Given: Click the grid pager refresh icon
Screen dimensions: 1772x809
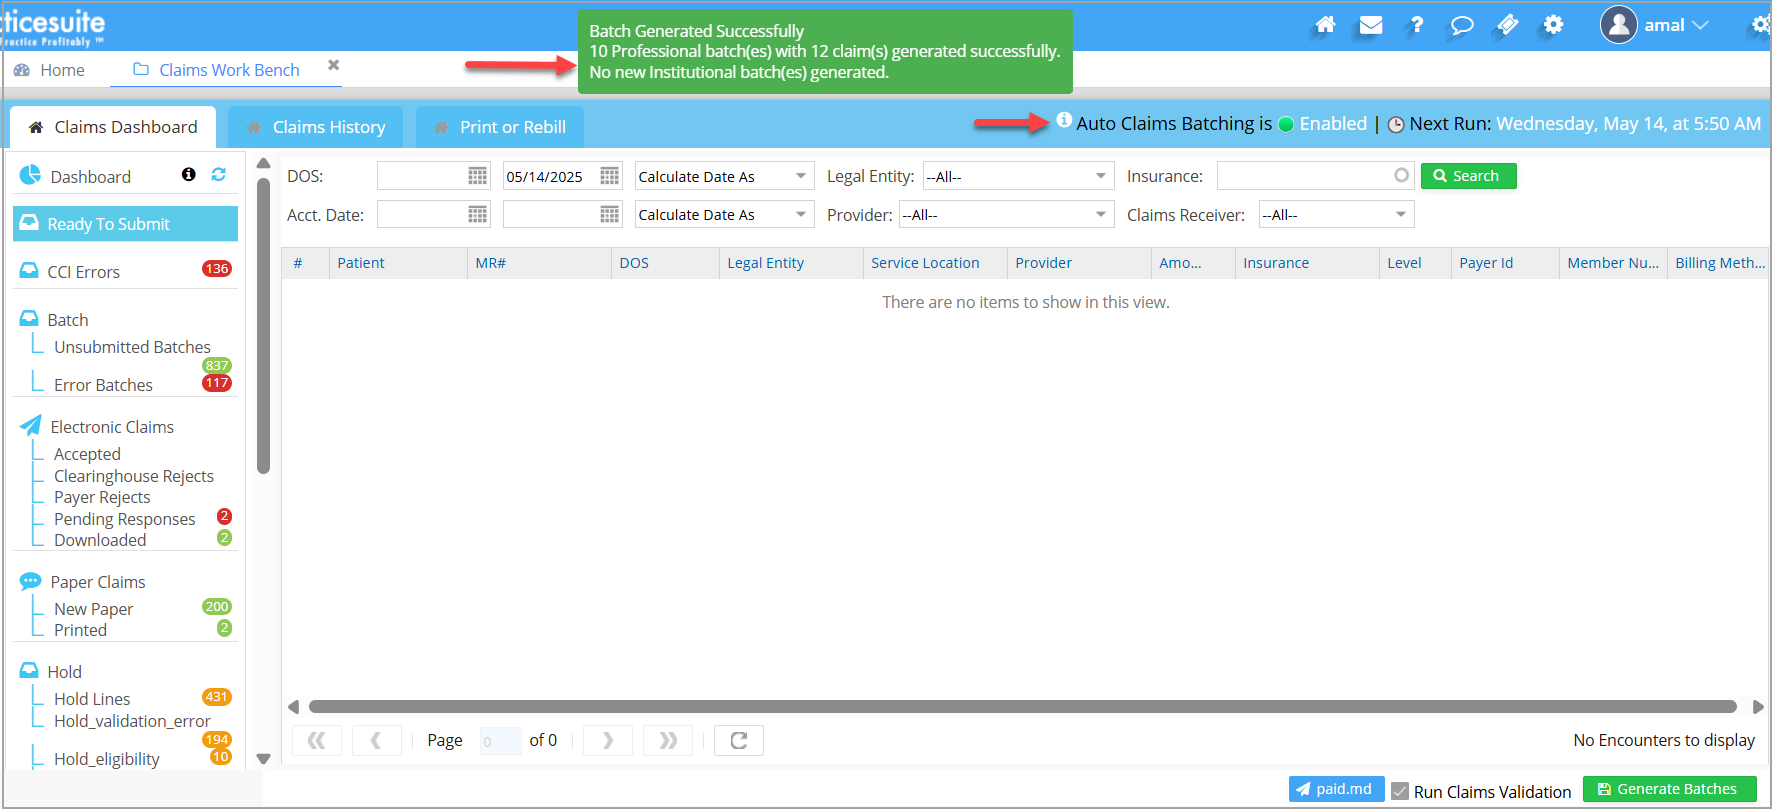Looking at the screenshot, I should coord(739,740).
